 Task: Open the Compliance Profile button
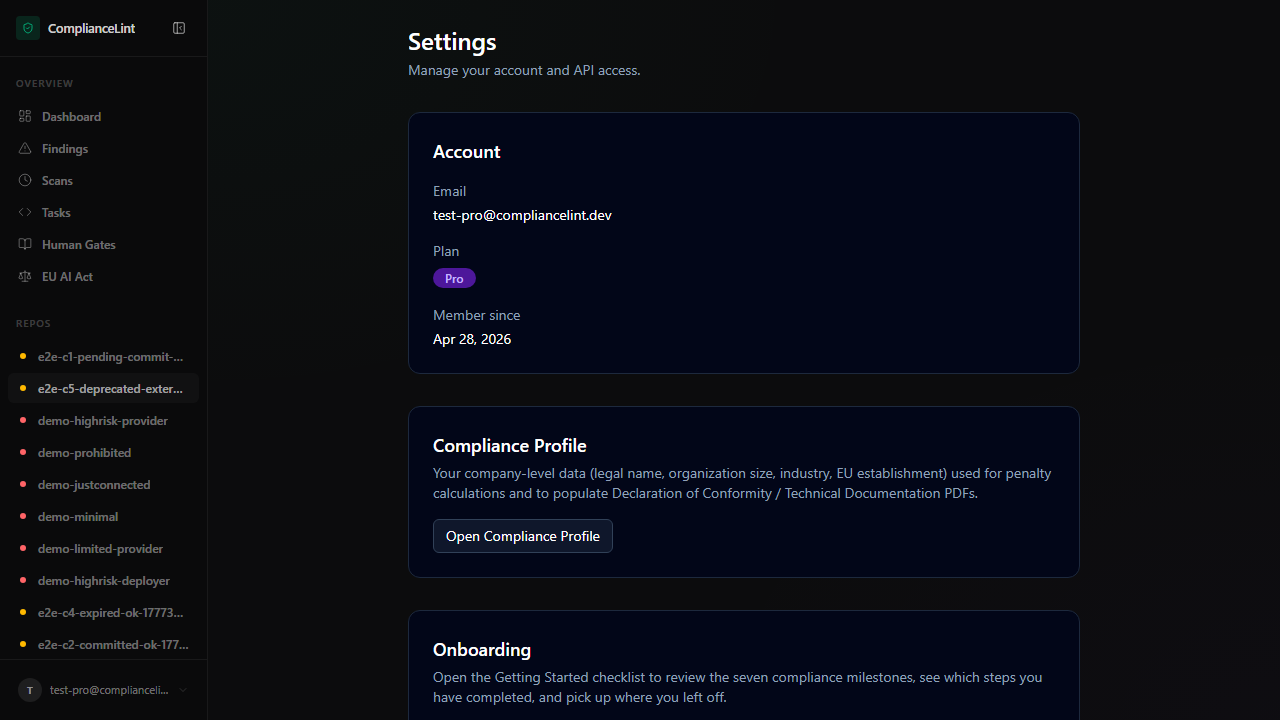pos(522,536)
